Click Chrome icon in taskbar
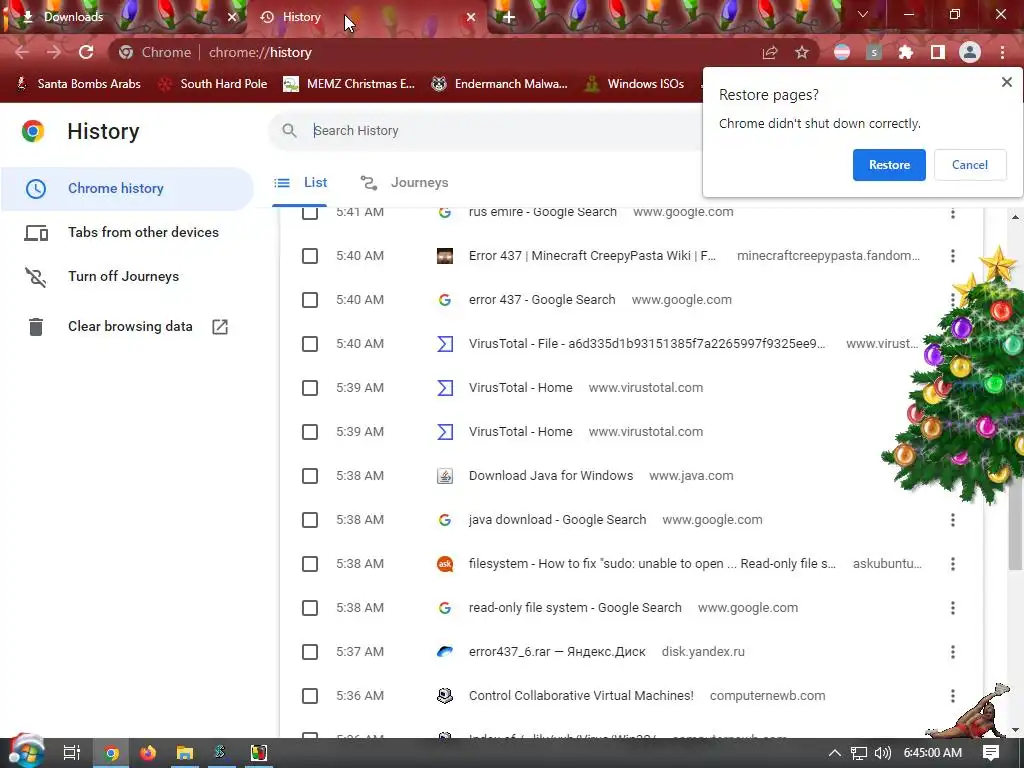The image size is (1024, 768). [x=112, y=753]
